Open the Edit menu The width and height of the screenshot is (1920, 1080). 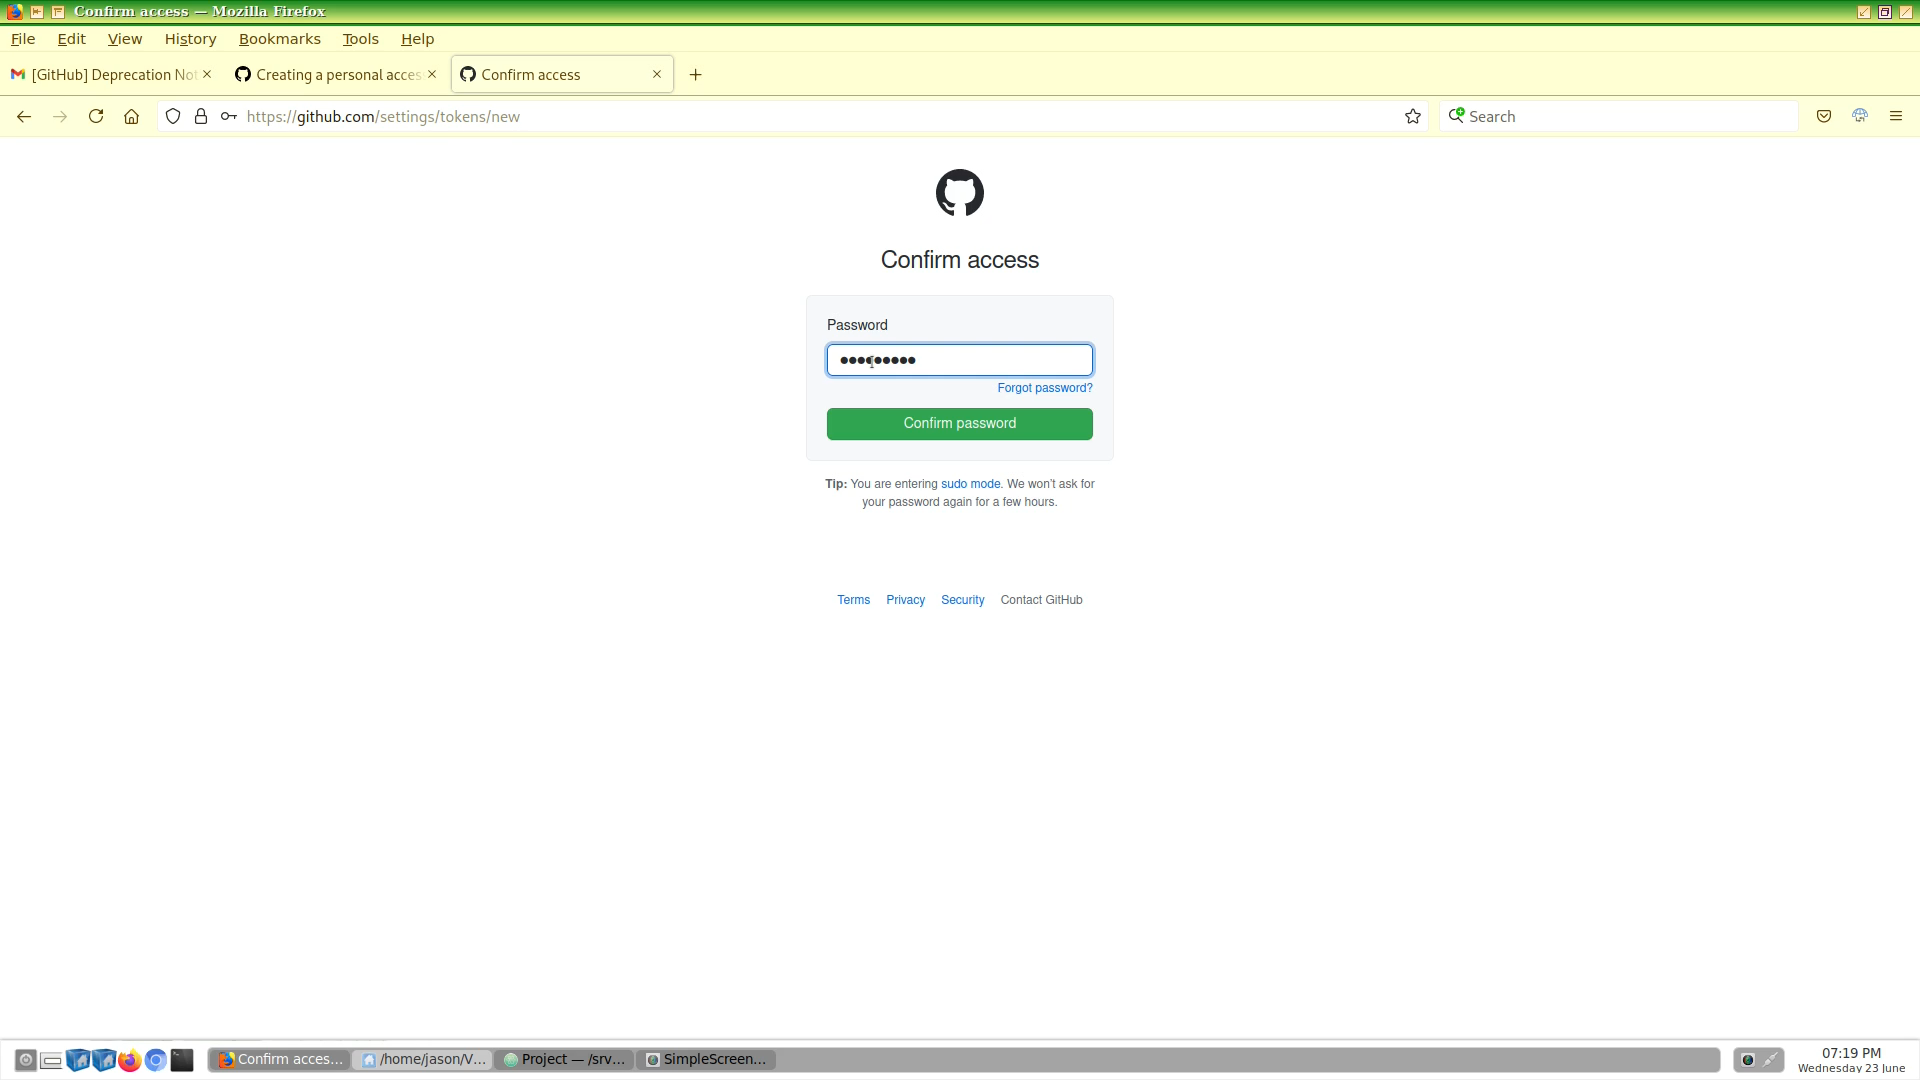click(x=71, y=39)
